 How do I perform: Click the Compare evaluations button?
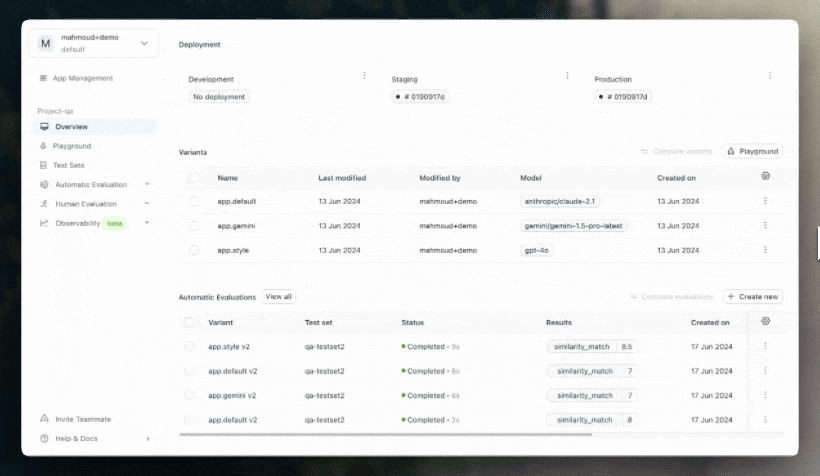(671, 297)
